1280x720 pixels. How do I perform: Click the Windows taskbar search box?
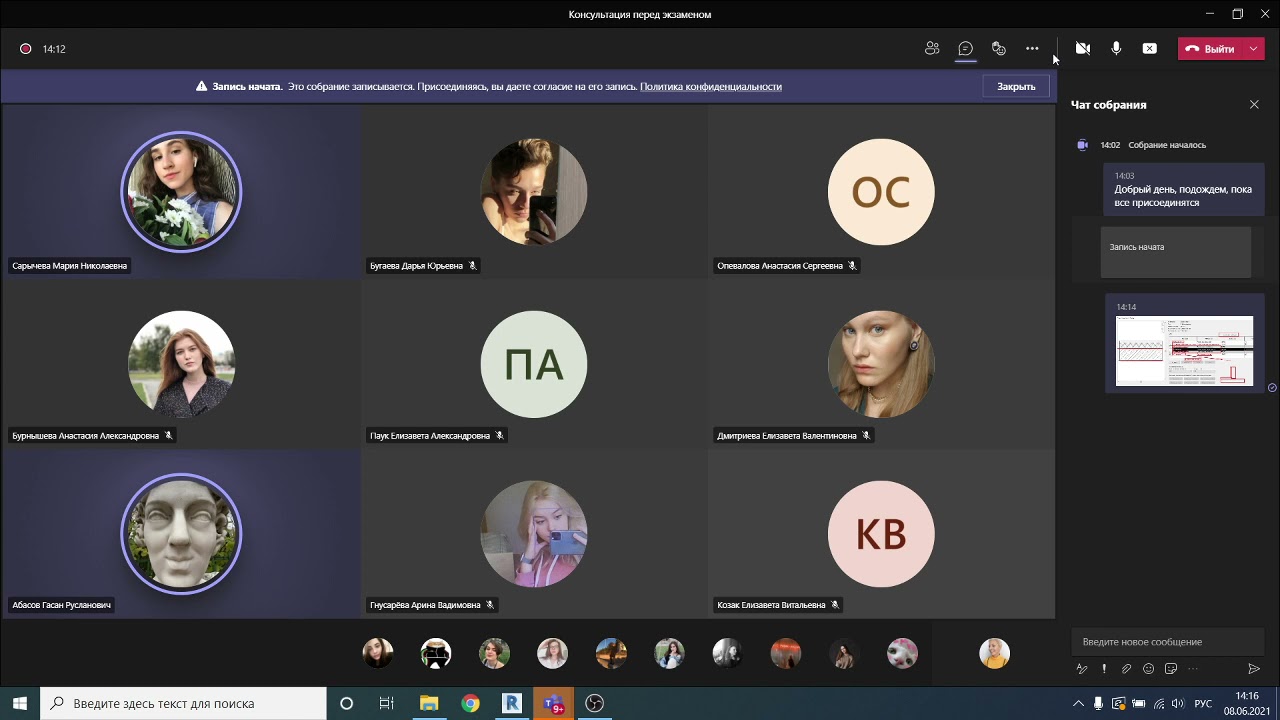coord(183,703)
